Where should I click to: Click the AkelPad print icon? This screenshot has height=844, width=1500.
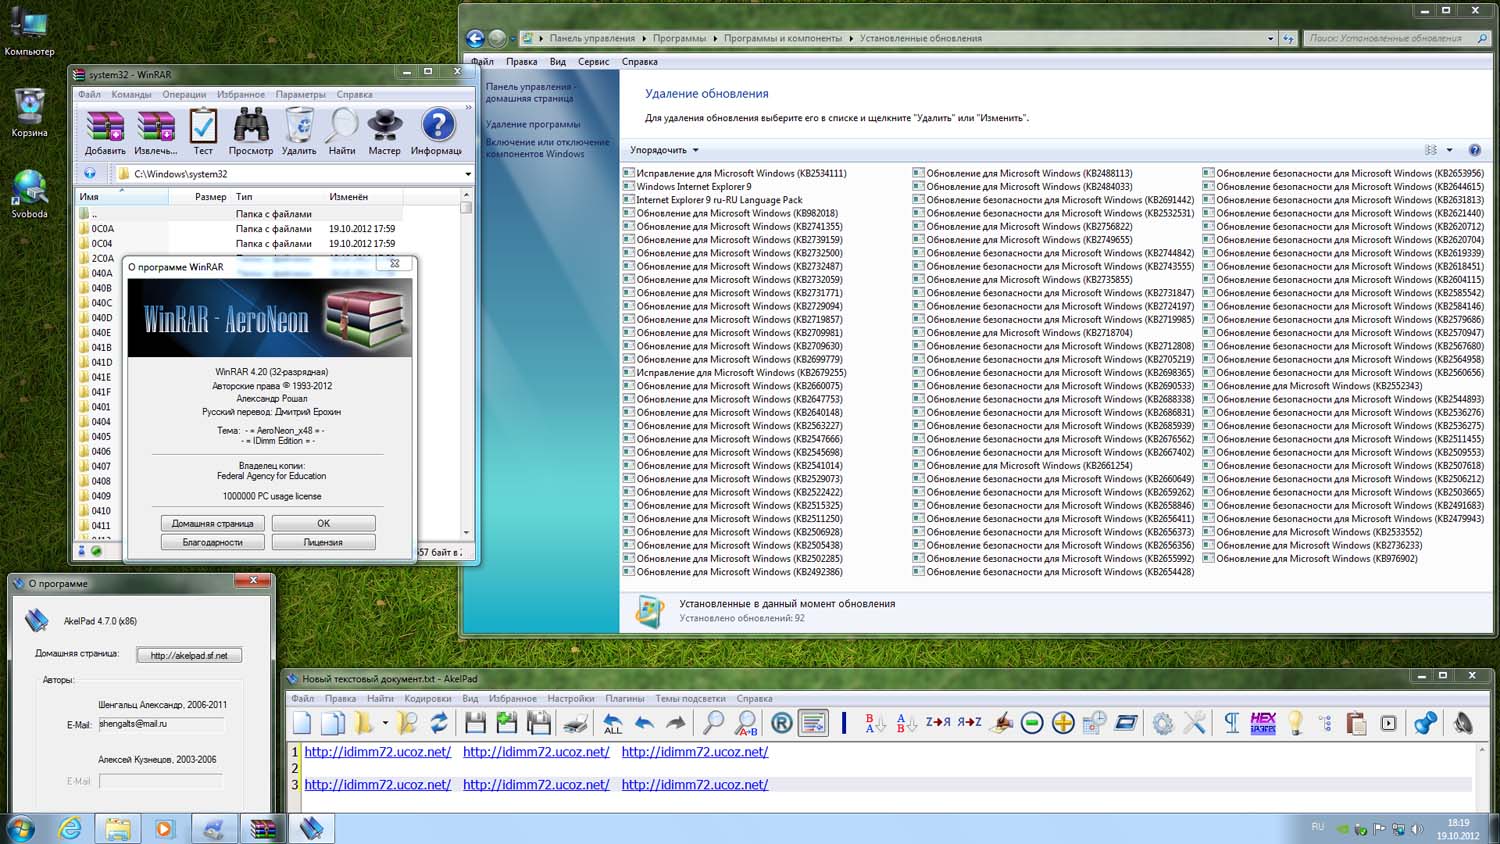[x=576, y=723]
